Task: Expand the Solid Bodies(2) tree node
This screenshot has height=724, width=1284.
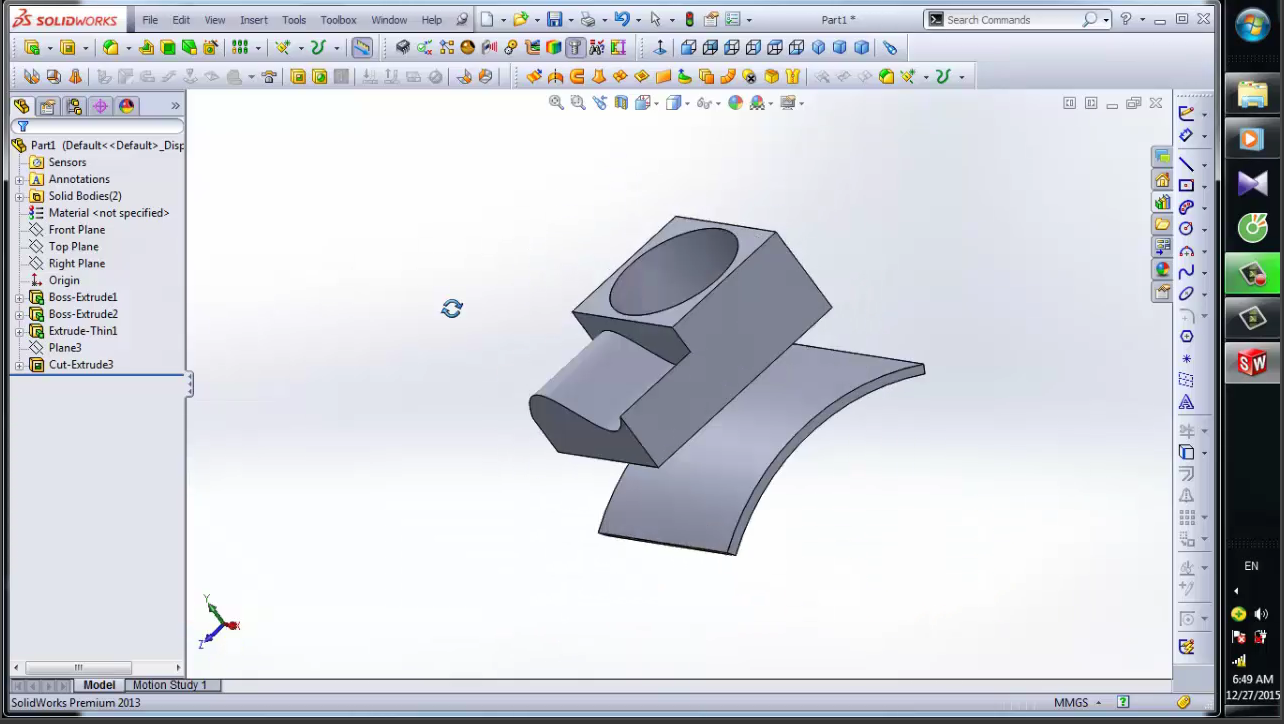Action: pos(19,196)
